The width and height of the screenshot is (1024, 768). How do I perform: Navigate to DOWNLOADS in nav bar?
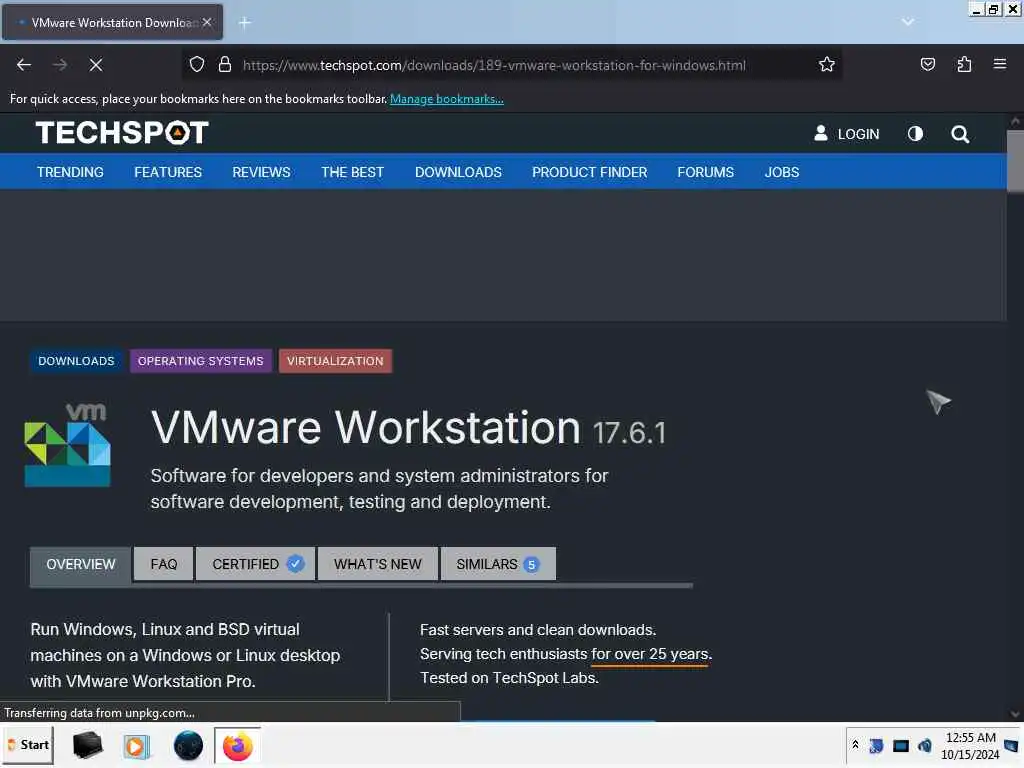458,172
